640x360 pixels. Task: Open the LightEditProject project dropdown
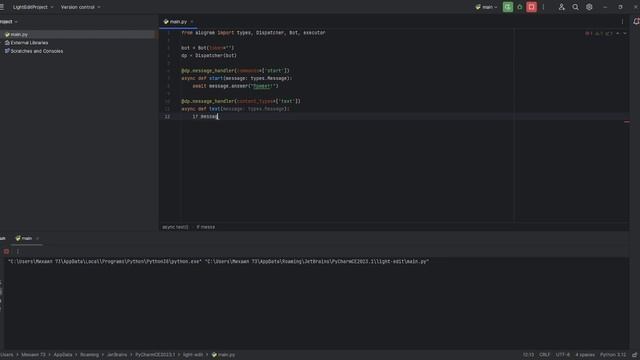[33, 7]
